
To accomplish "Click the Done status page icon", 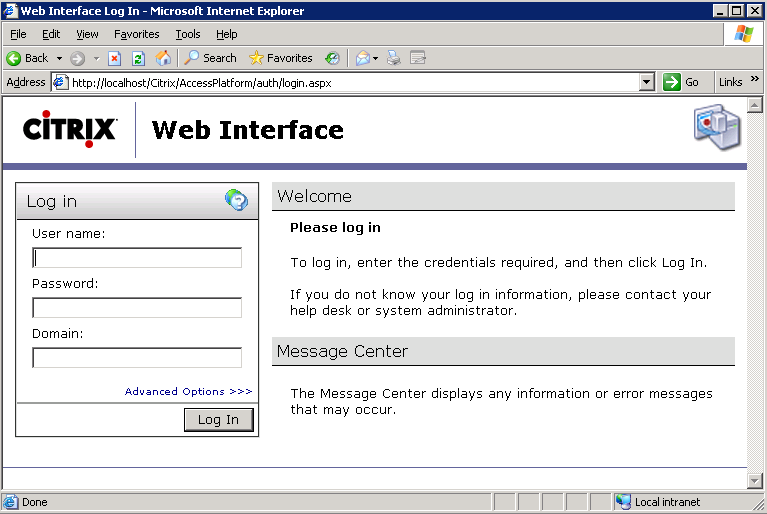I will [10, 502].
